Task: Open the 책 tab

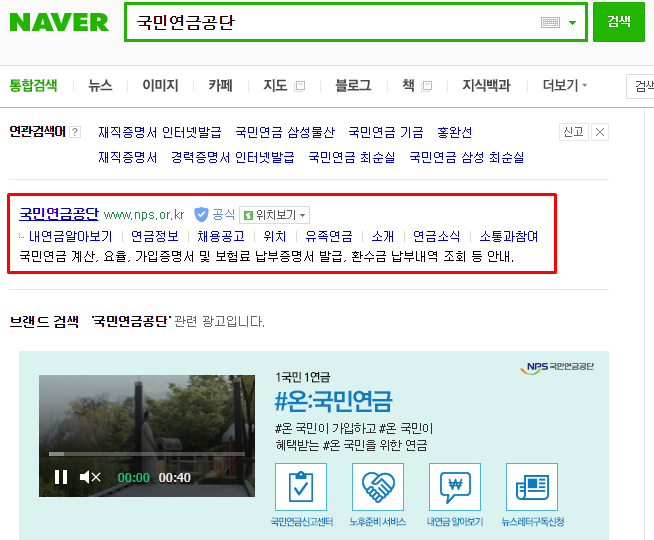Action: [x=408, y=85]
